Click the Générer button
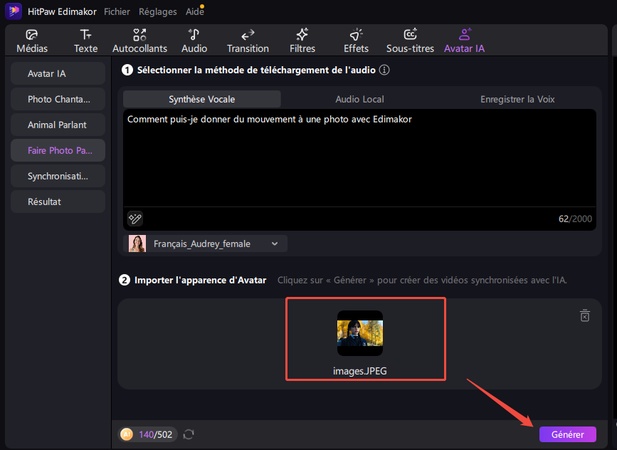The image size is (617, 450). coord(567,434)
